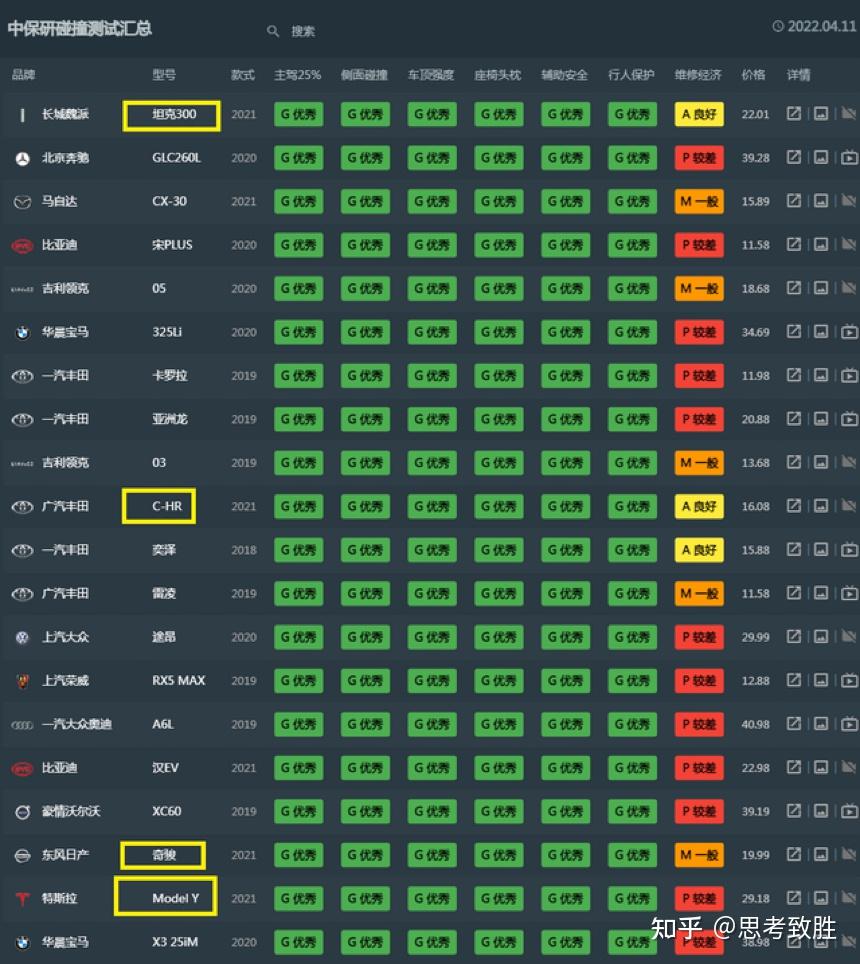Play the video icon for 卡罗拉 row
The height and width of the screenshot is (964, 860).
tap(849, 375)
